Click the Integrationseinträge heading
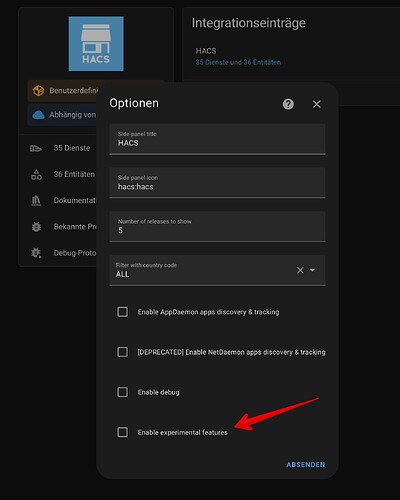 point(249,23)
